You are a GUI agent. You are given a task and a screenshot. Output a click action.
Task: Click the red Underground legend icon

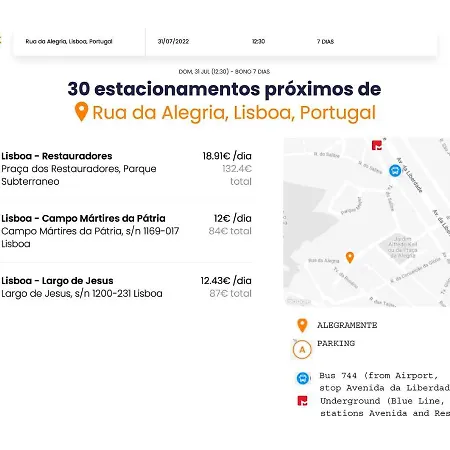tap(302, 401)
